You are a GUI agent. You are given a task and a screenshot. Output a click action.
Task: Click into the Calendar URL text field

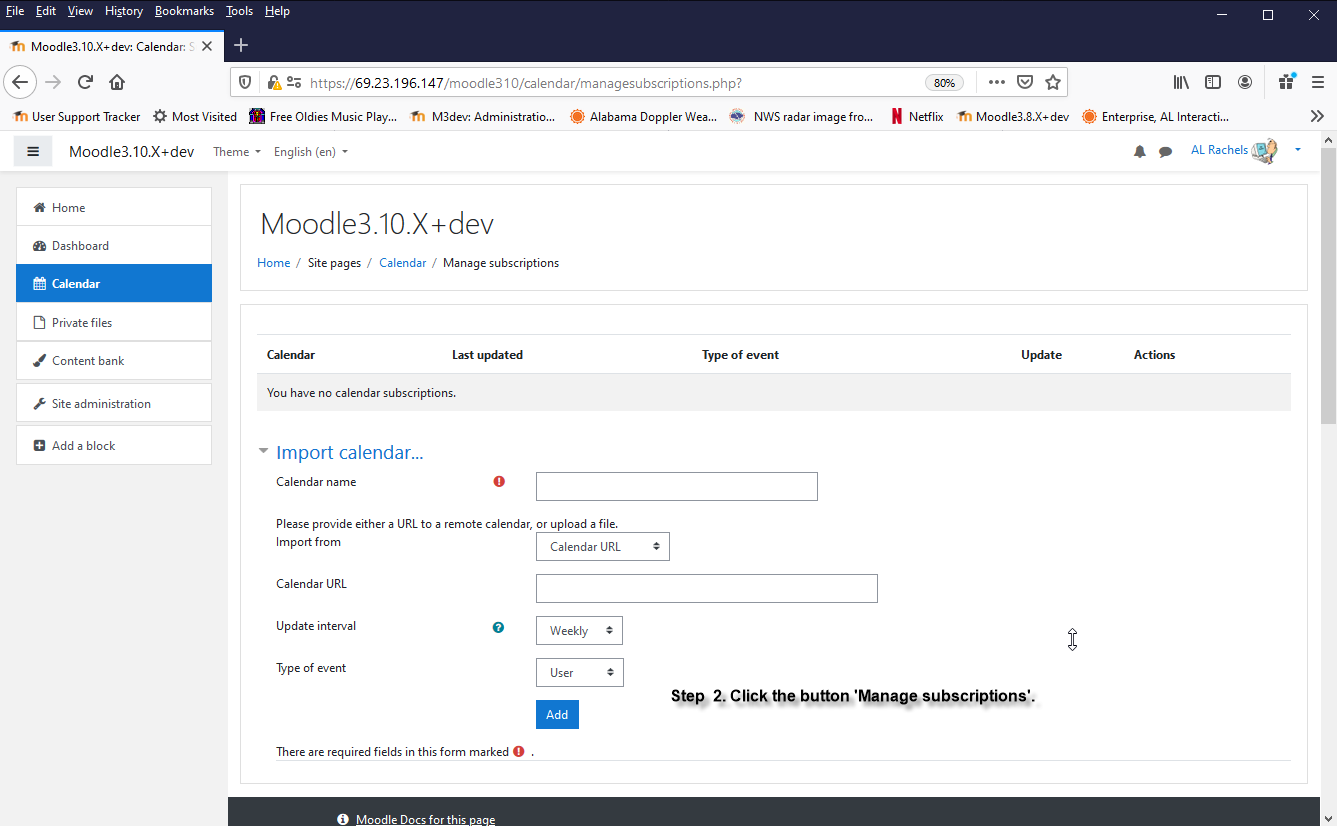click(x=707, y=588)
